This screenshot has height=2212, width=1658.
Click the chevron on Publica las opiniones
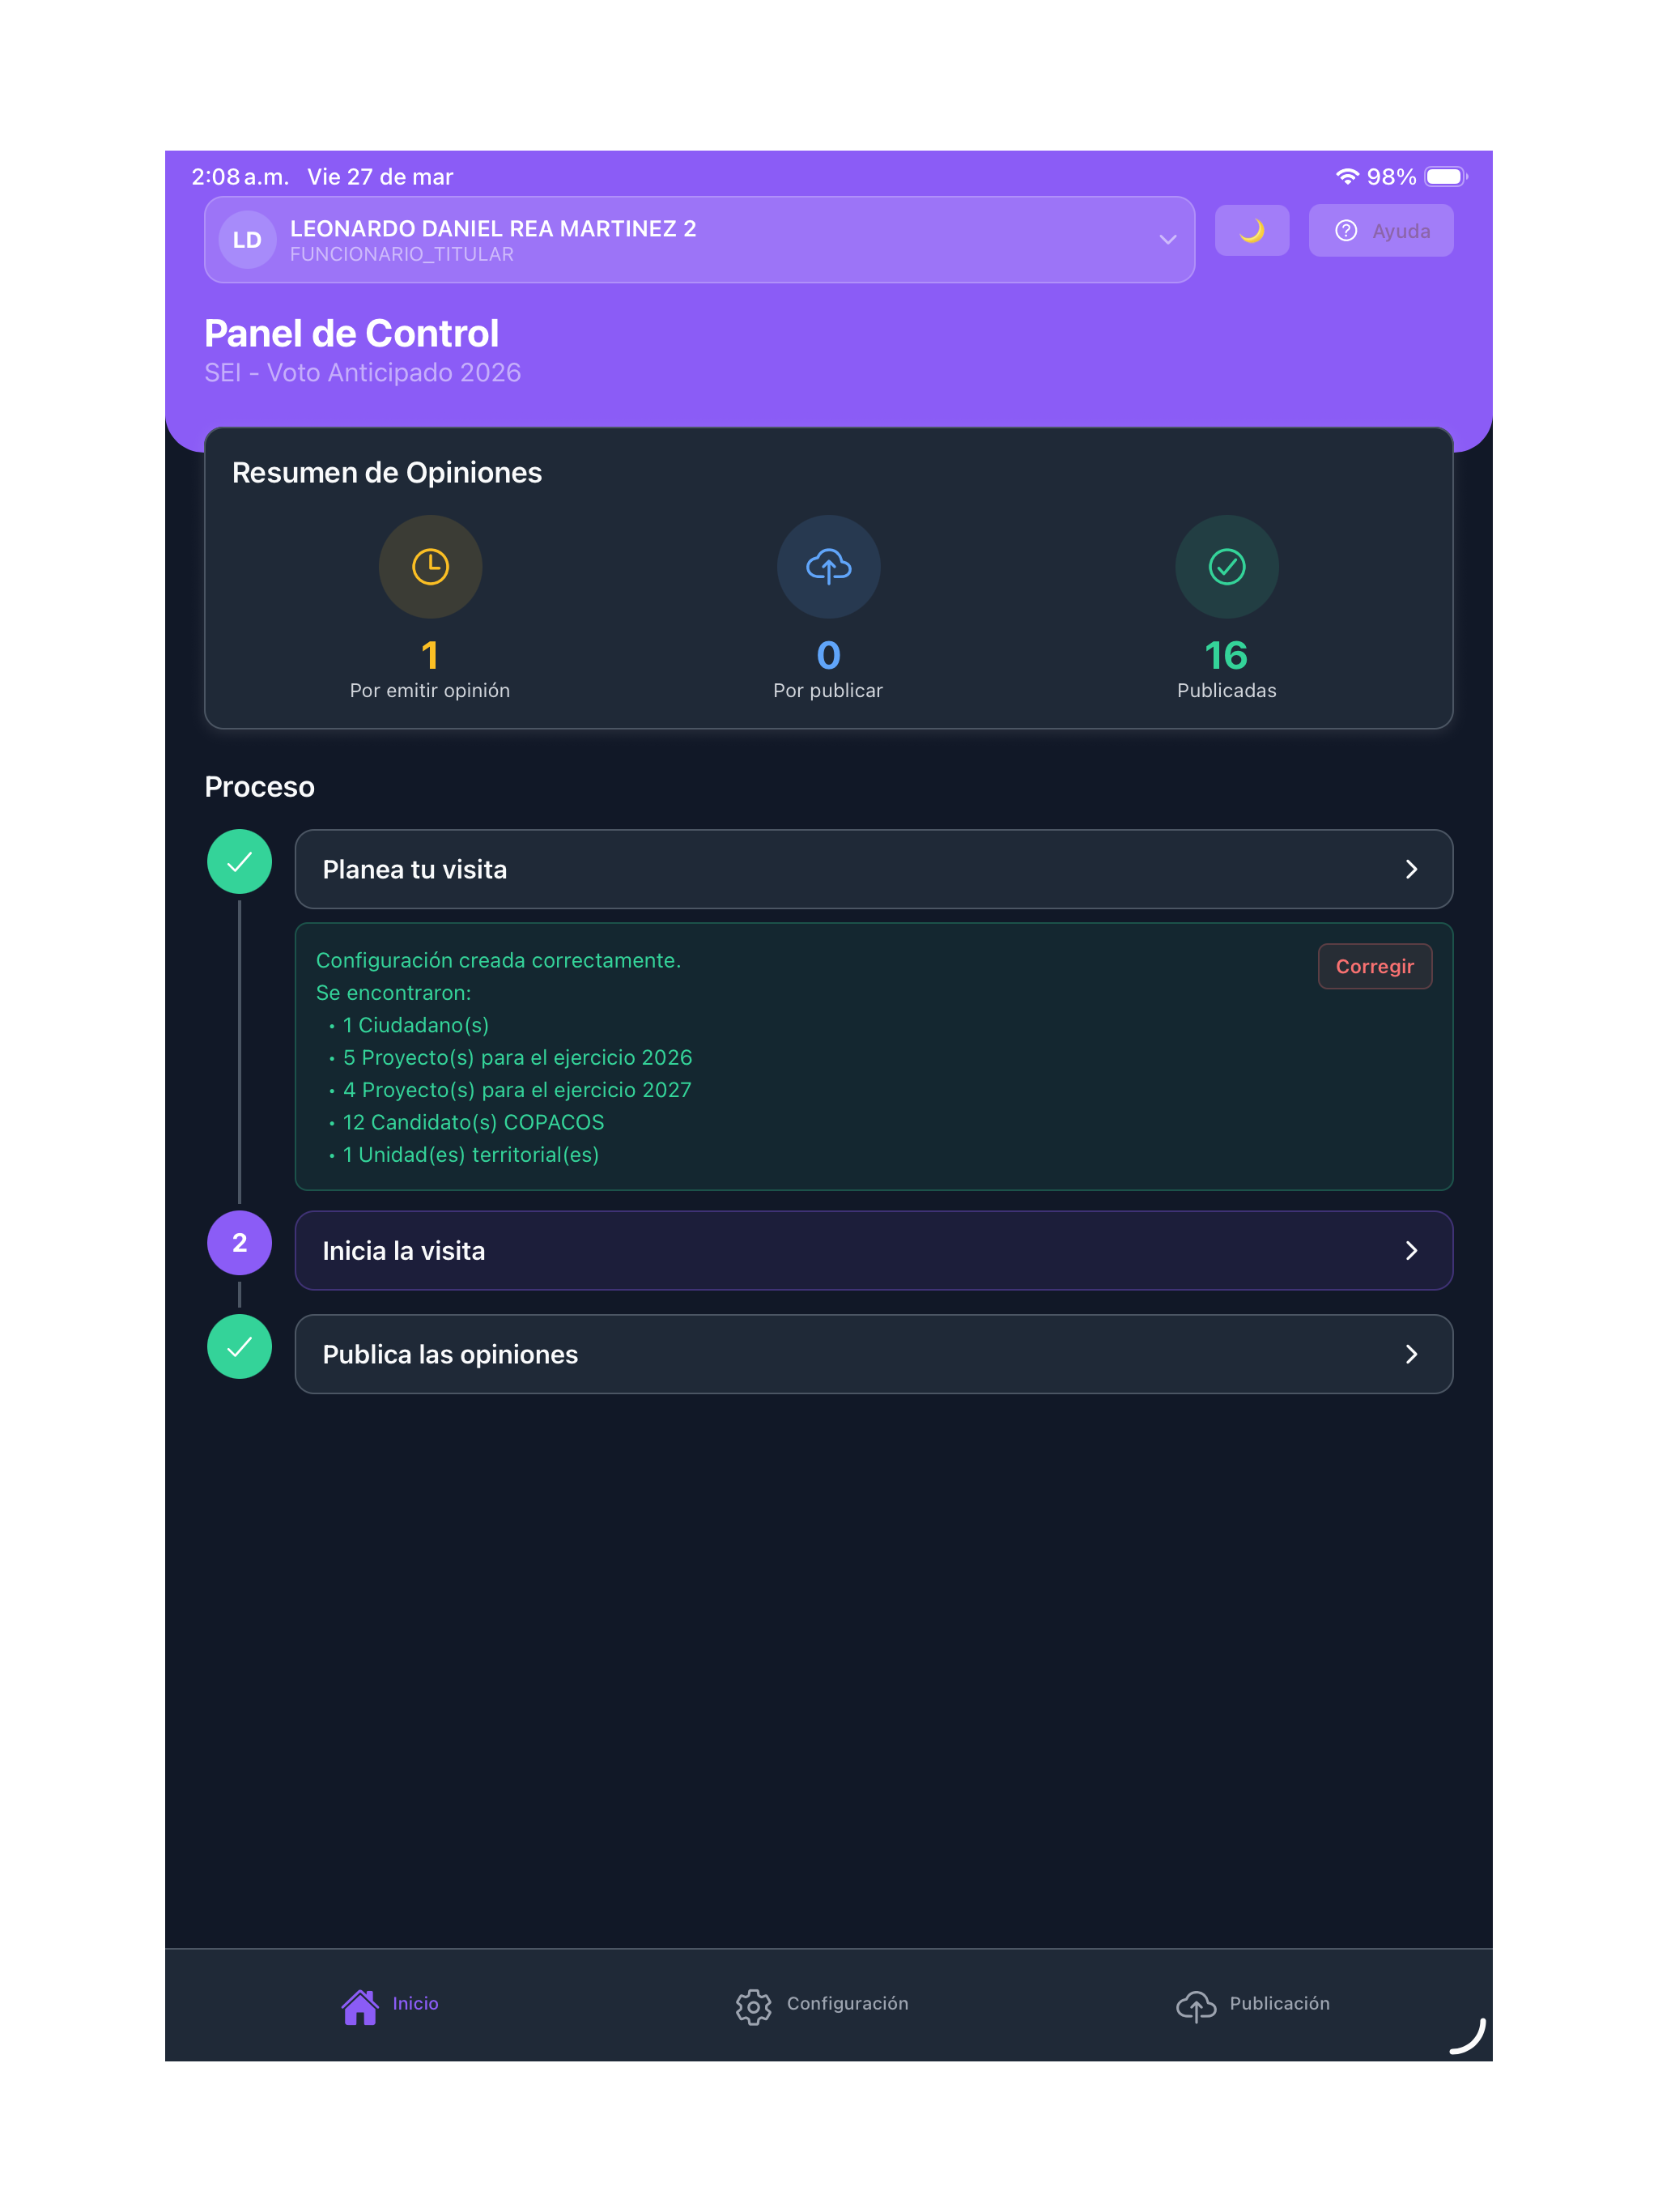pyautogui.click(x=1411, y=1354)
